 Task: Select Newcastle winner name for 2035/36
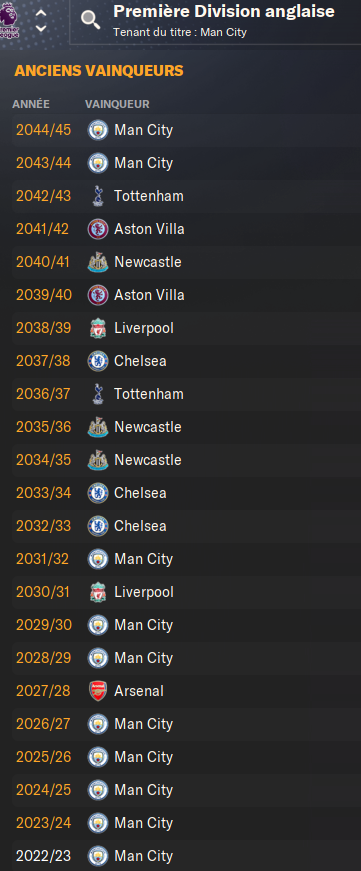148,427
